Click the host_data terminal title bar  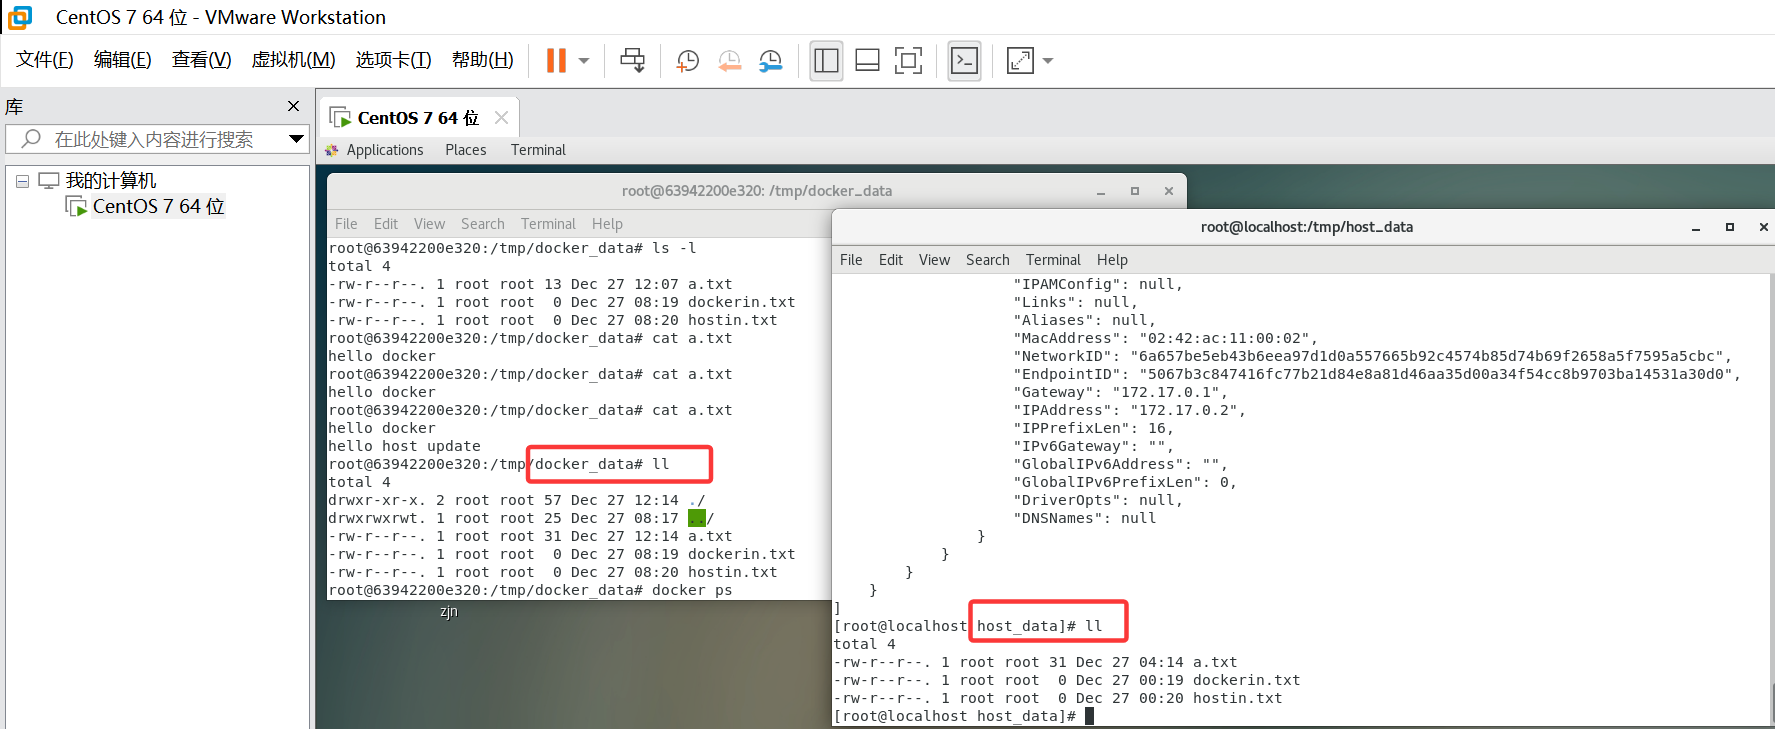pos(1306,227)
